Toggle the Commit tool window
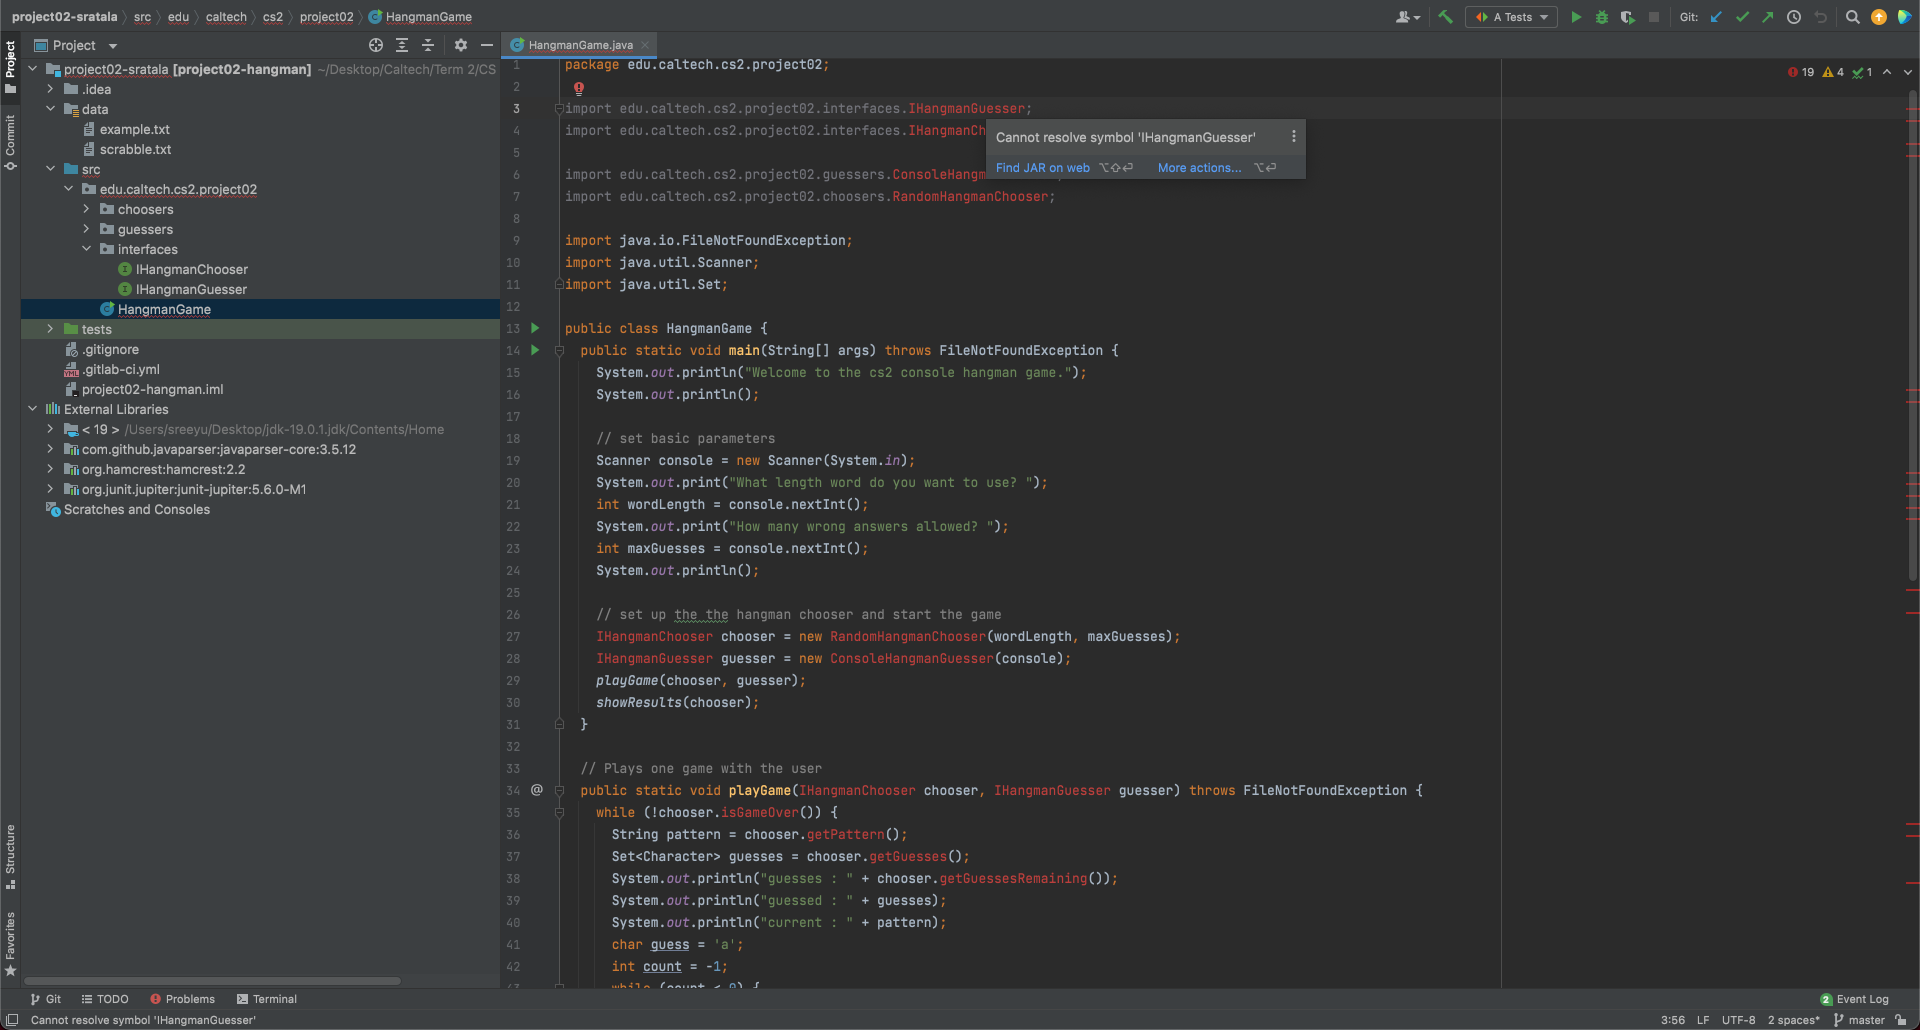The width and height of the screenshot is (1920, 1030). click(10, 141)
